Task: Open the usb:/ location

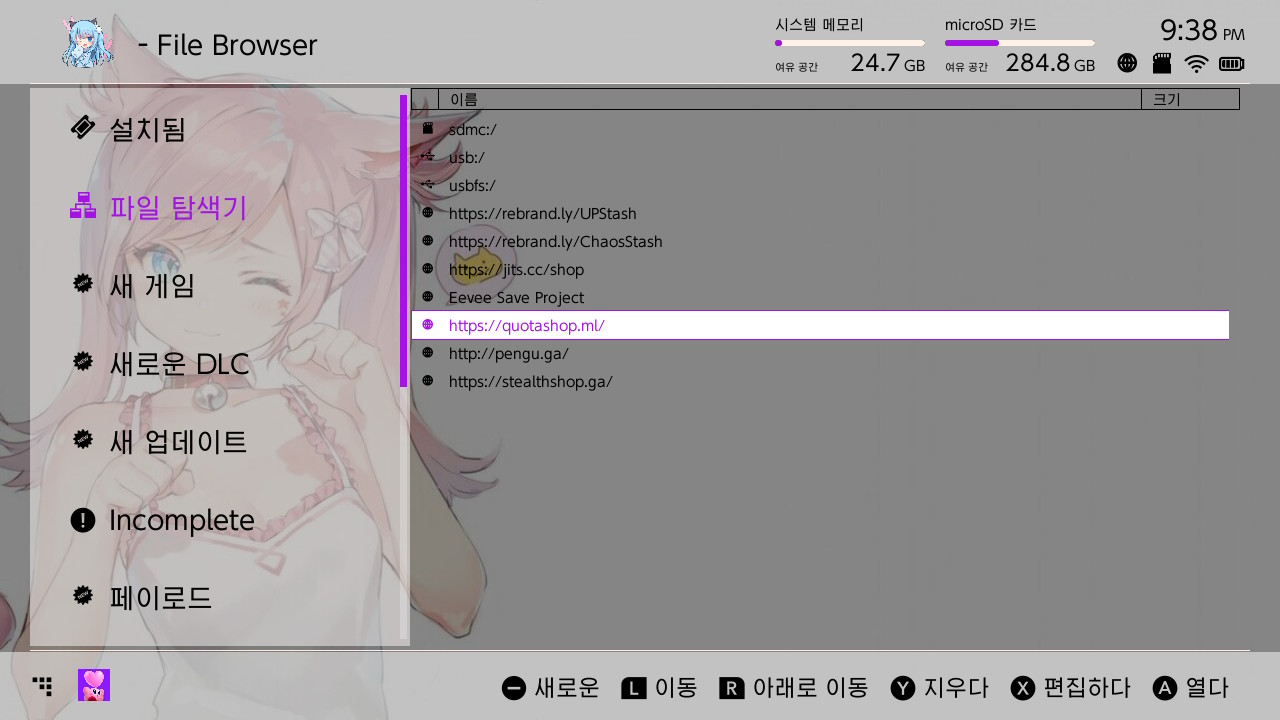Action: click(820, 157)
